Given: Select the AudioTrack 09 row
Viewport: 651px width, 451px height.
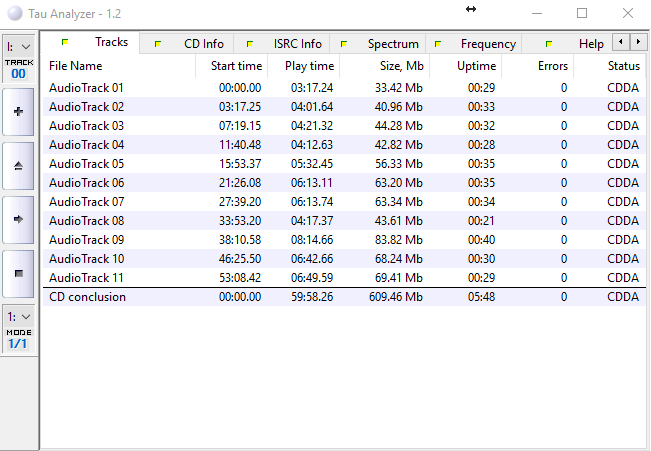Looking at the screenshot, I should click(344, 240).
